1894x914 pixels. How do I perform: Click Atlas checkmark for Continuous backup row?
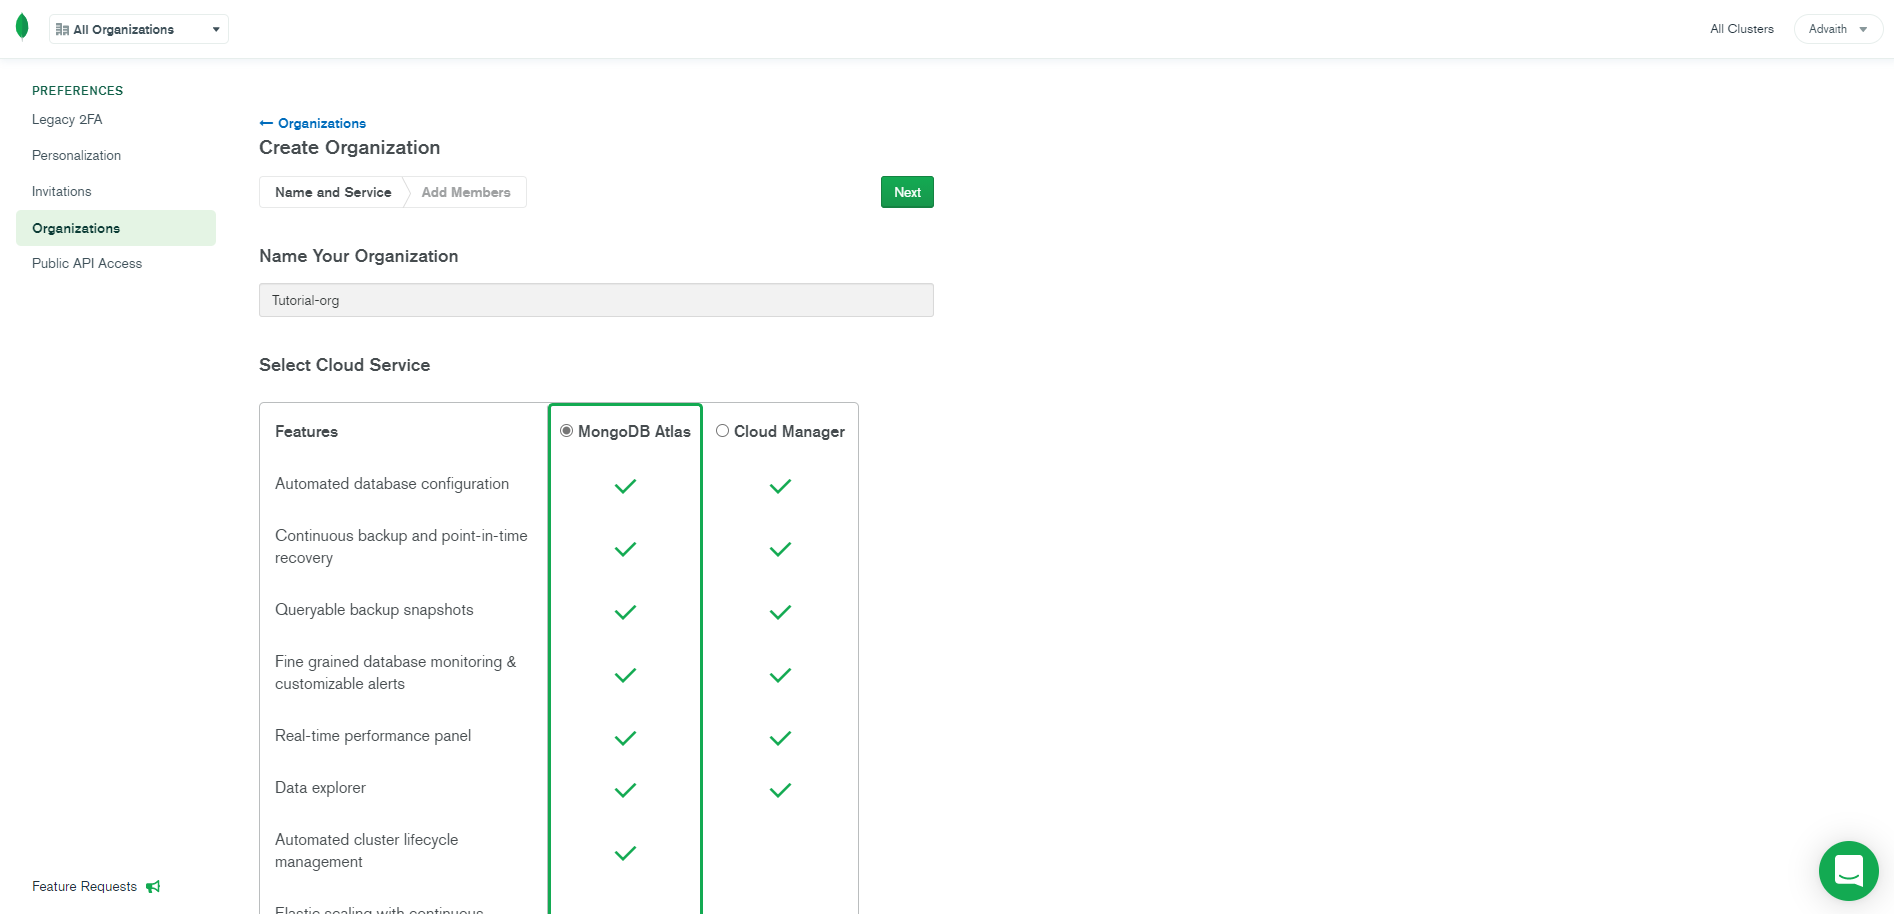pyautogui.click(x=625, y=549)
